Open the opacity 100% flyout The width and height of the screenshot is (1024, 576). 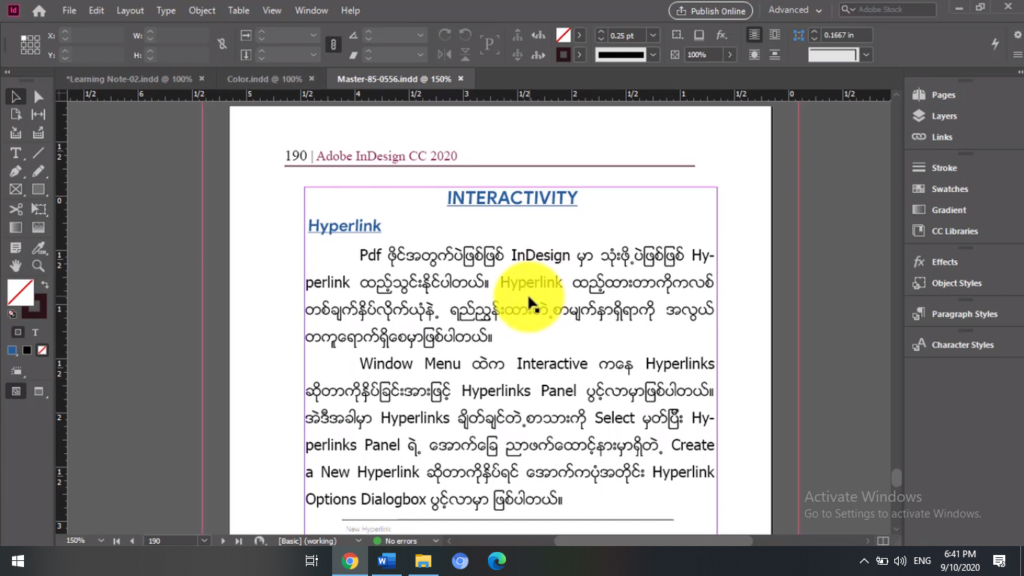tap(729, 55)
